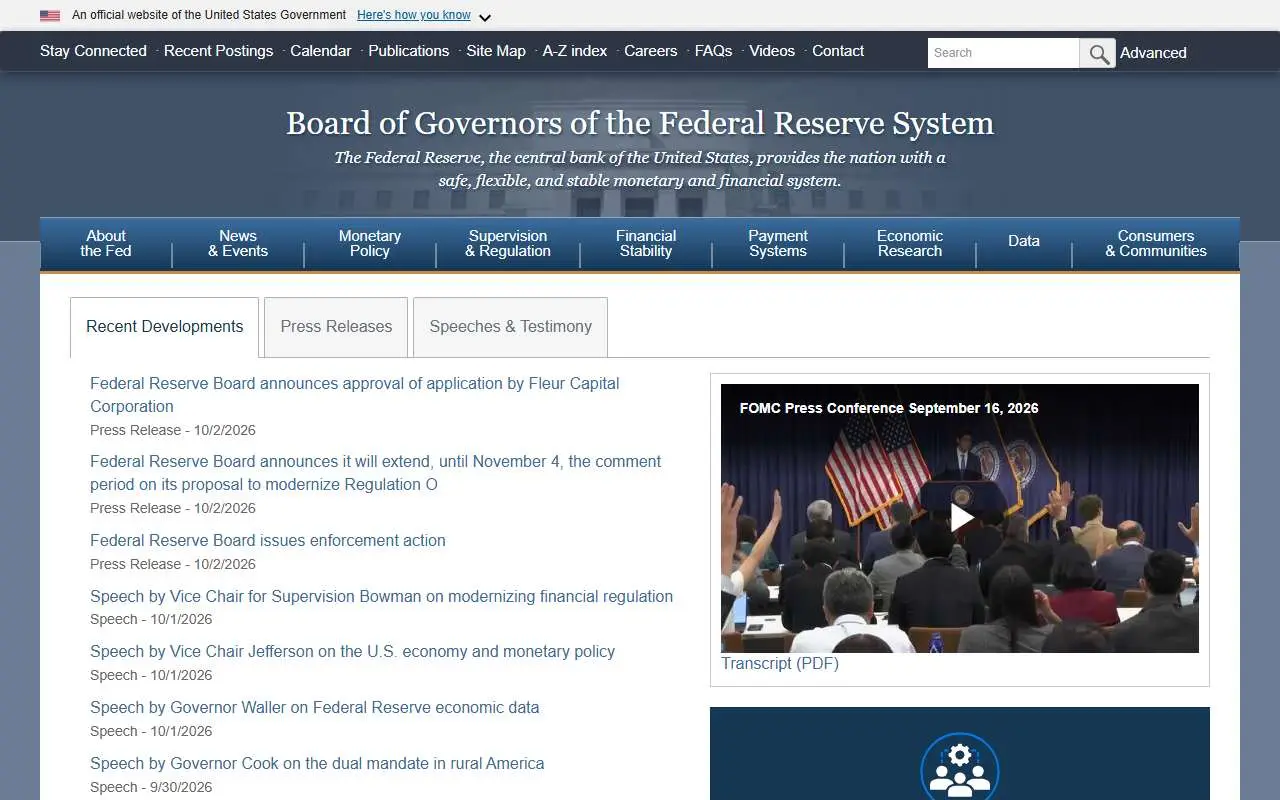Open the FAQs link

(713, 51)
